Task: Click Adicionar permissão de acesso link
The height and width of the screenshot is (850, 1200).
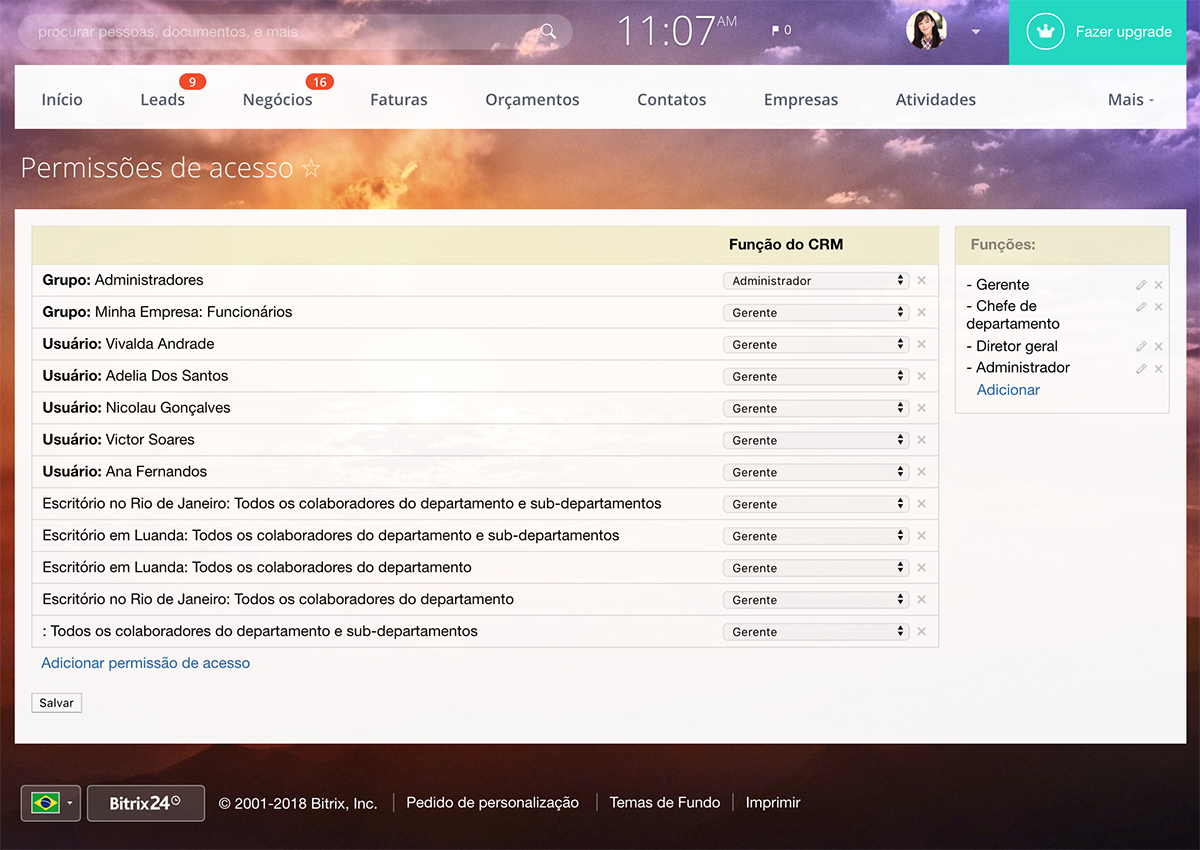Action: 146,663
